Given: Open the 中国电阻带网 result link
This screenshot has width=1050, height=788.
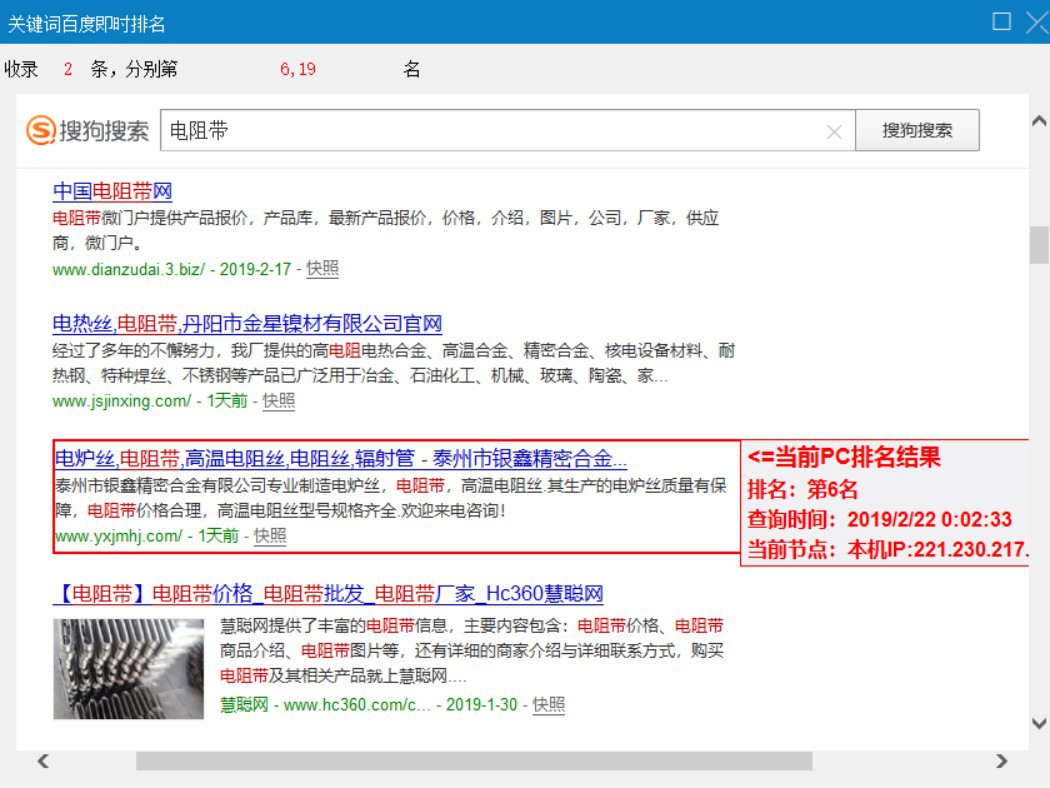Looking at the screenshot, I should click(112, 191).
